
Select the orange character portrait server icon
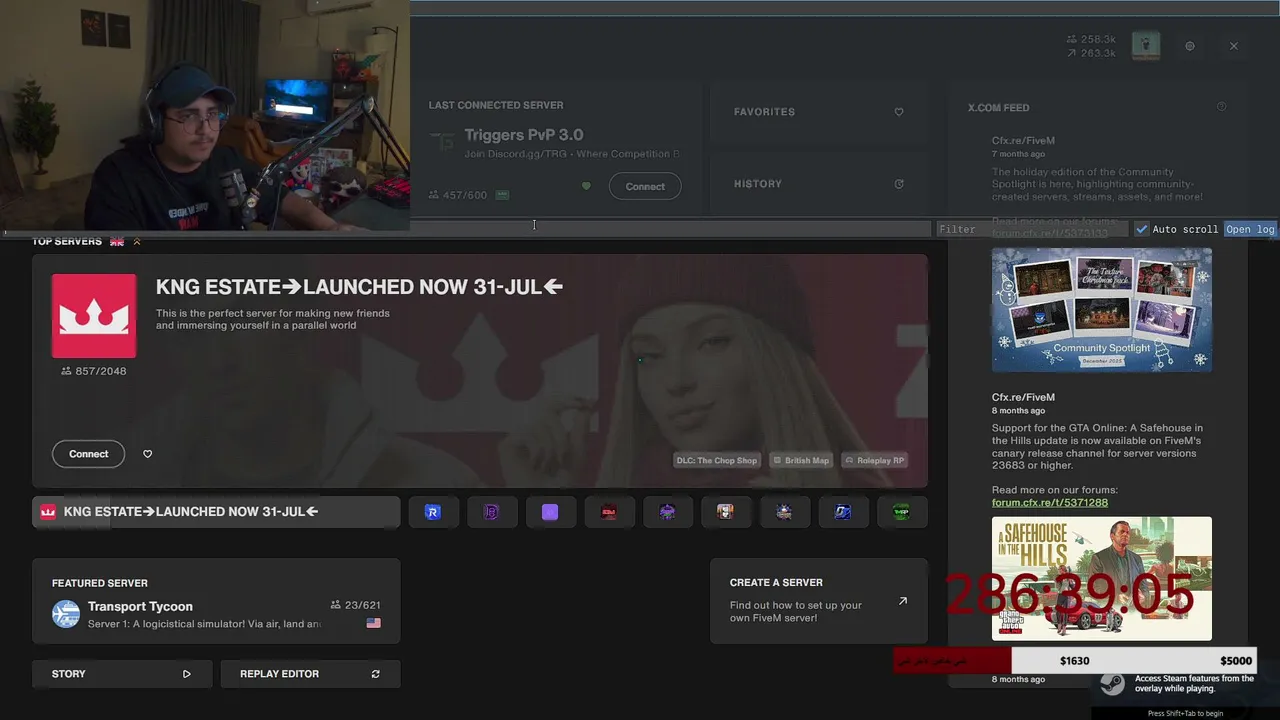click(x=725, y=512)
